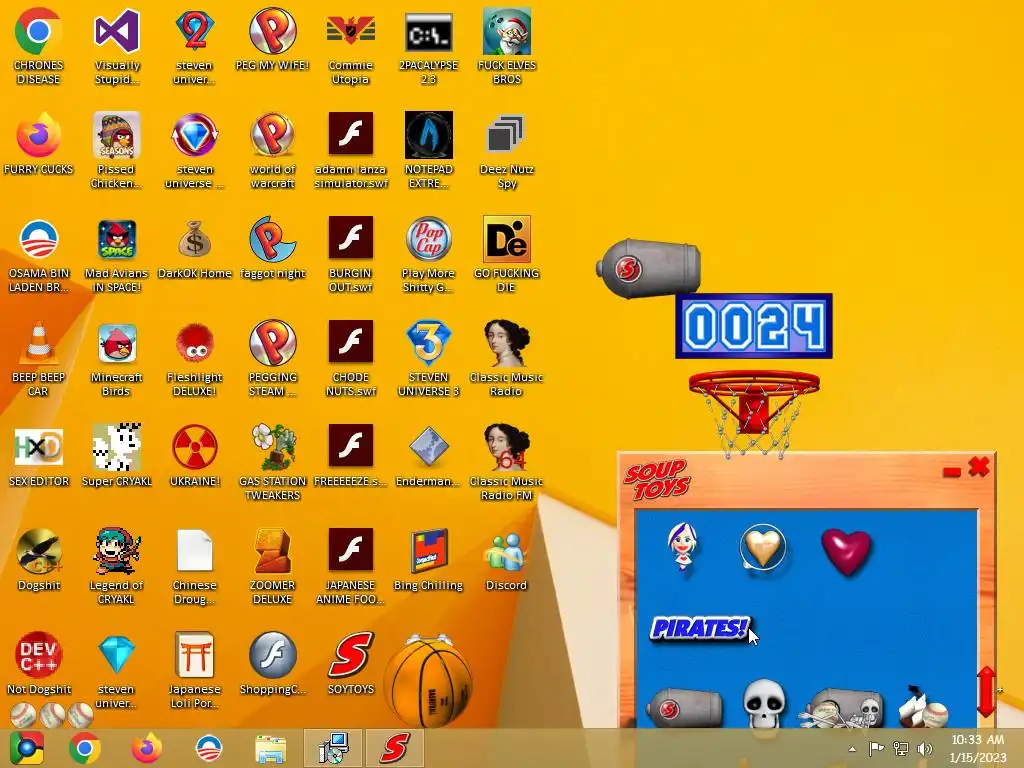Open the PopCap Play More icon
The image size is (1024, 768).
click(x=428, y=255)
